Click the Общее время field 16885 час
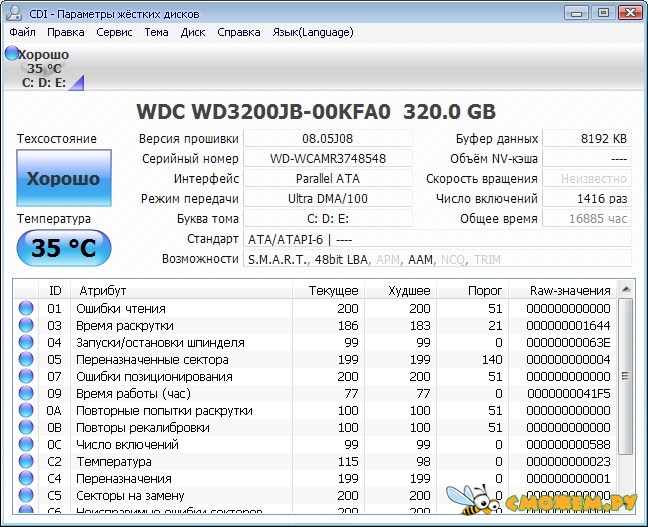The height and width of the screenshot is (527, 648). pos(587,219)
